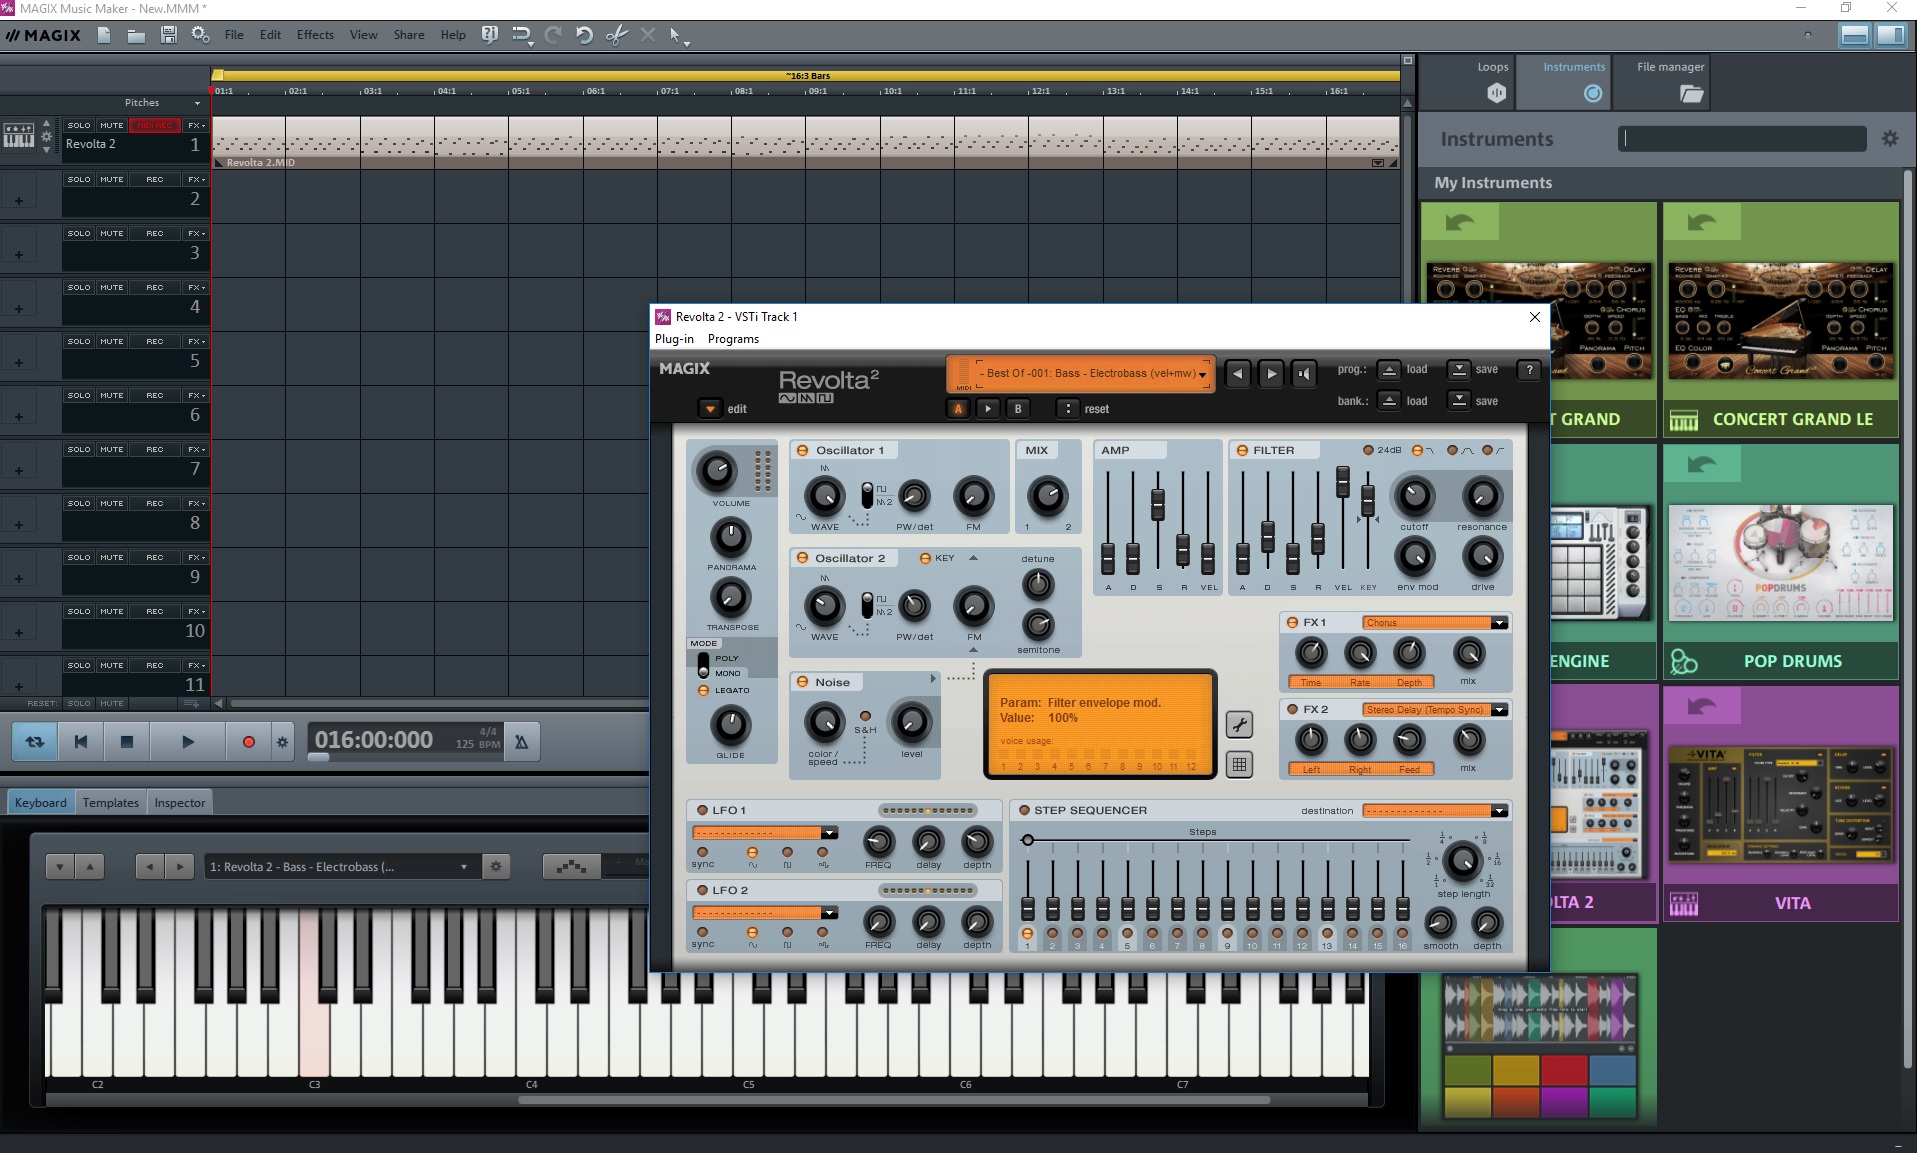Click the Instruments search field
Viewport: 1917px width, 1153px height.
(x=1741, y=139)
